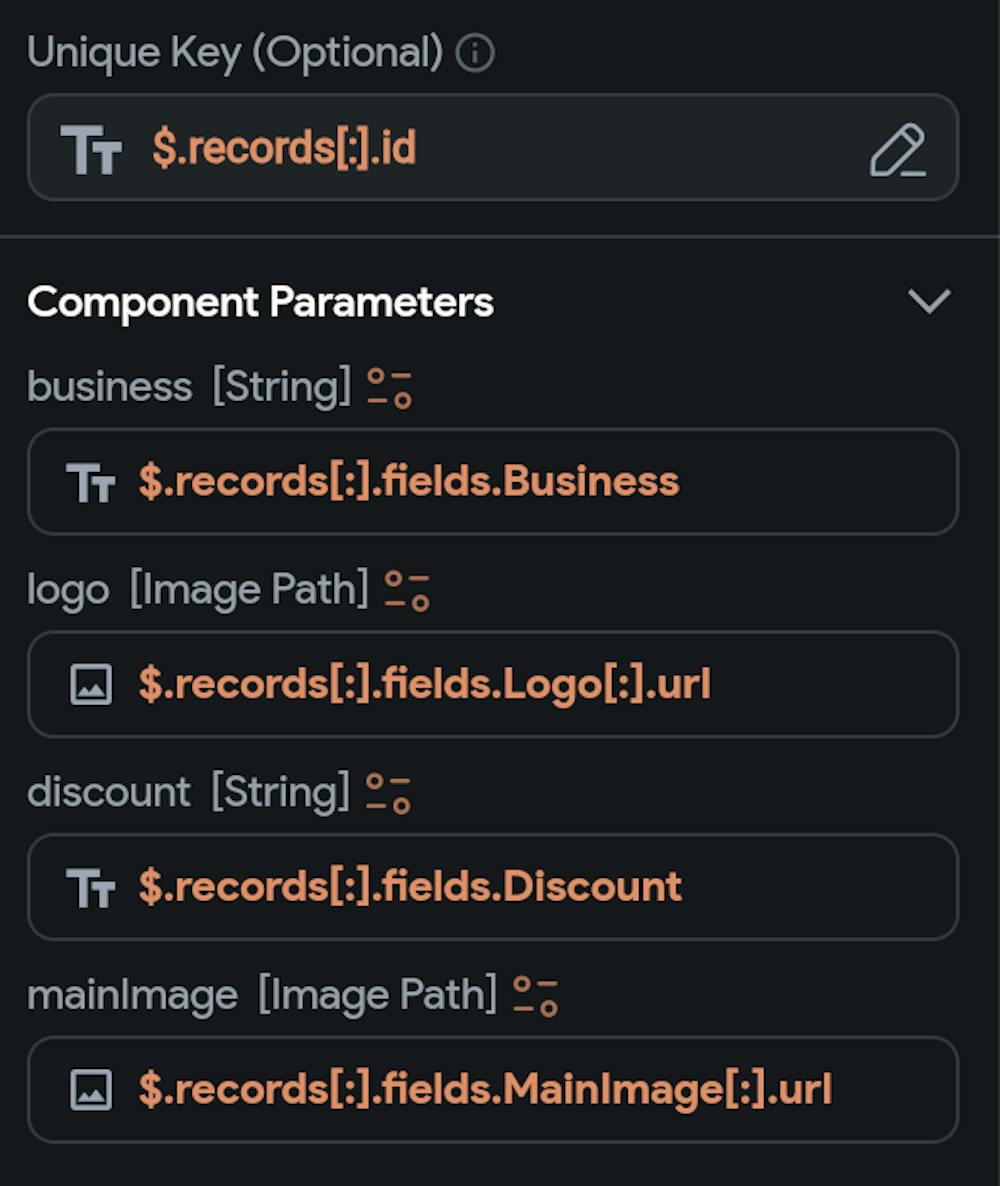
Task: Edit the Unique Key with the pencil icon
Action: click(x=897, y=150)
